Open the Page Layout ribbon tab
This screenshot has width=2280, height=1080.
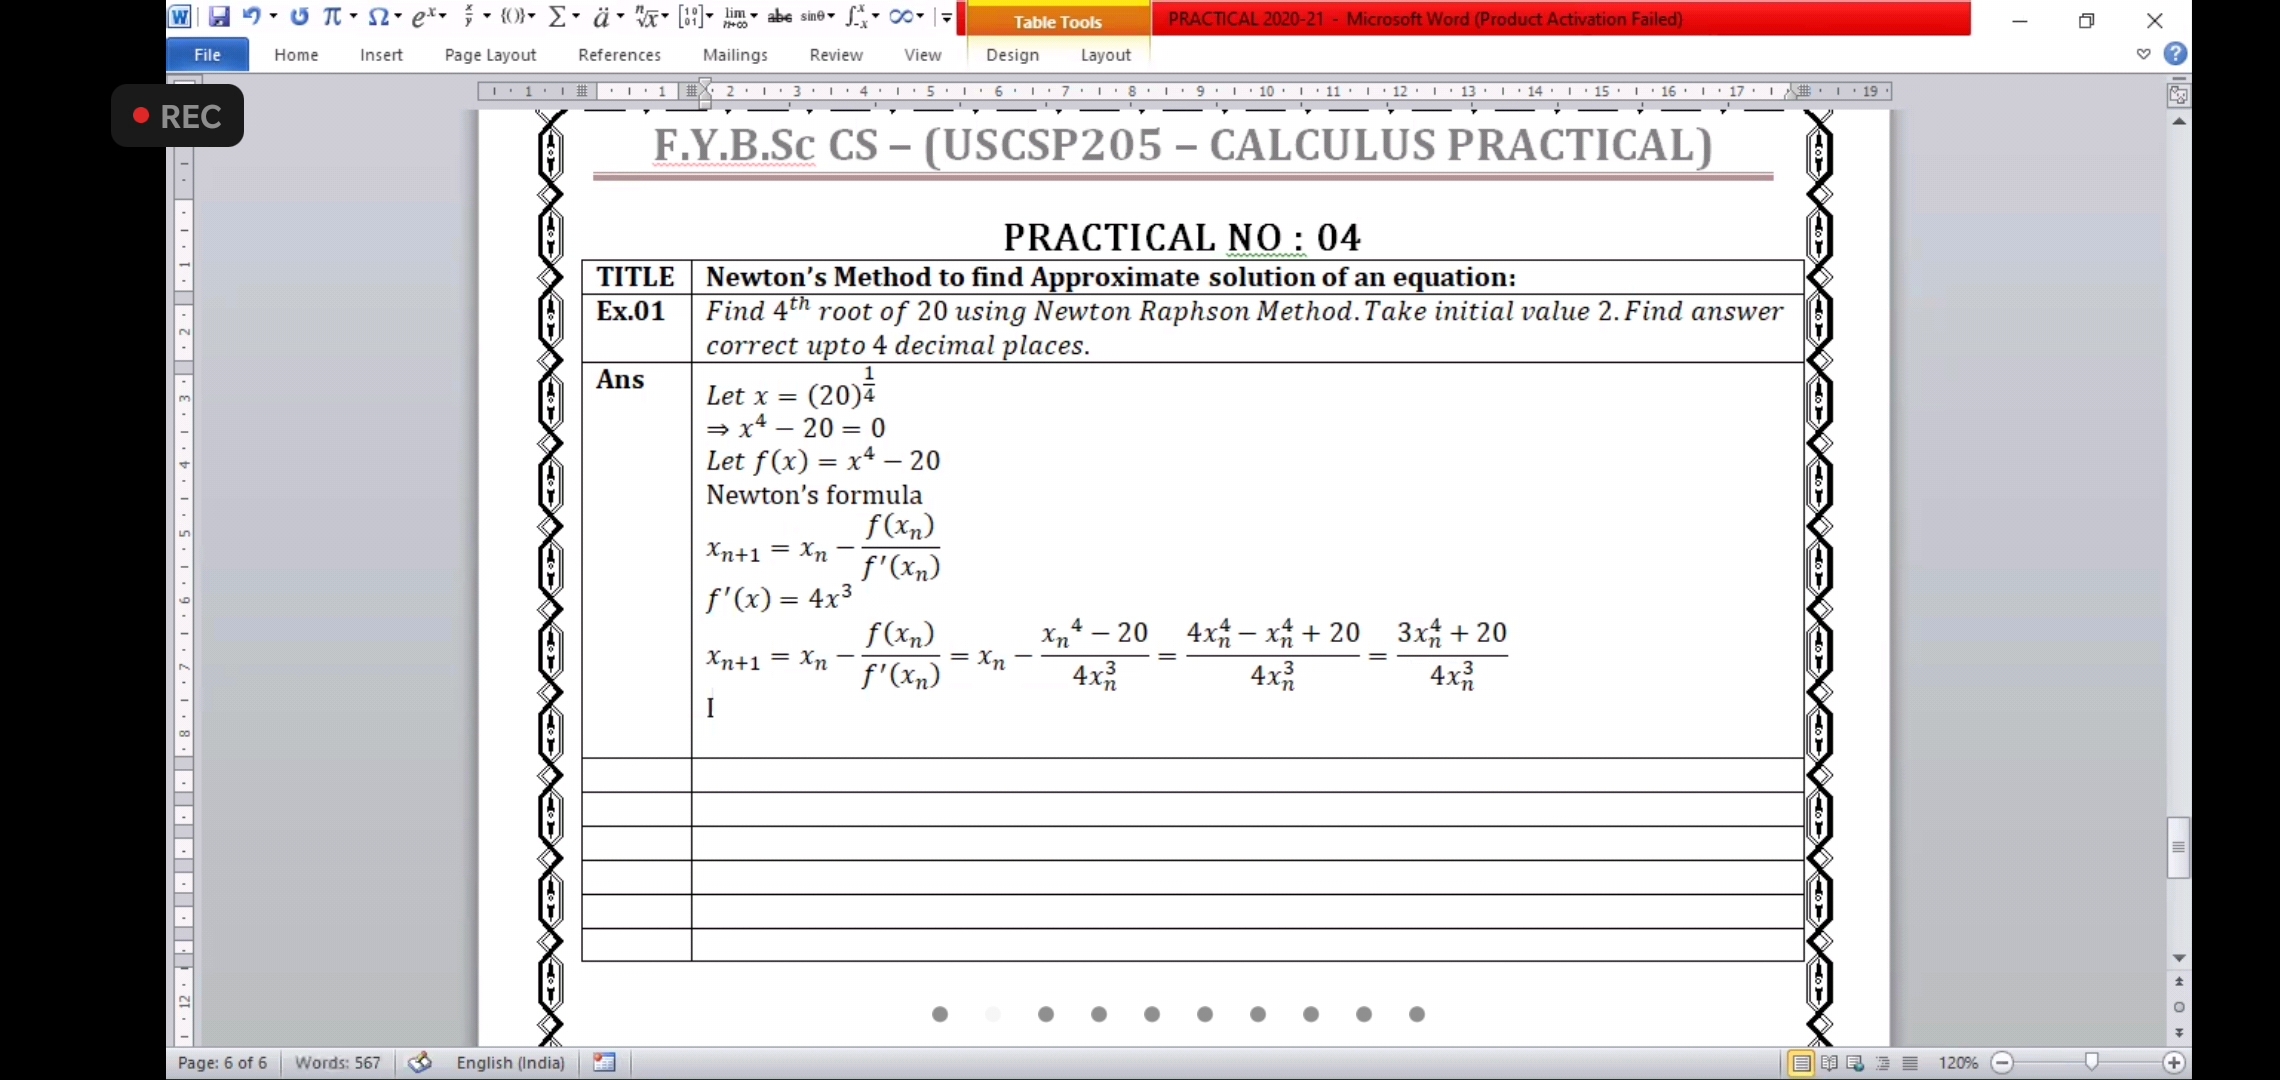coord(490,55)
